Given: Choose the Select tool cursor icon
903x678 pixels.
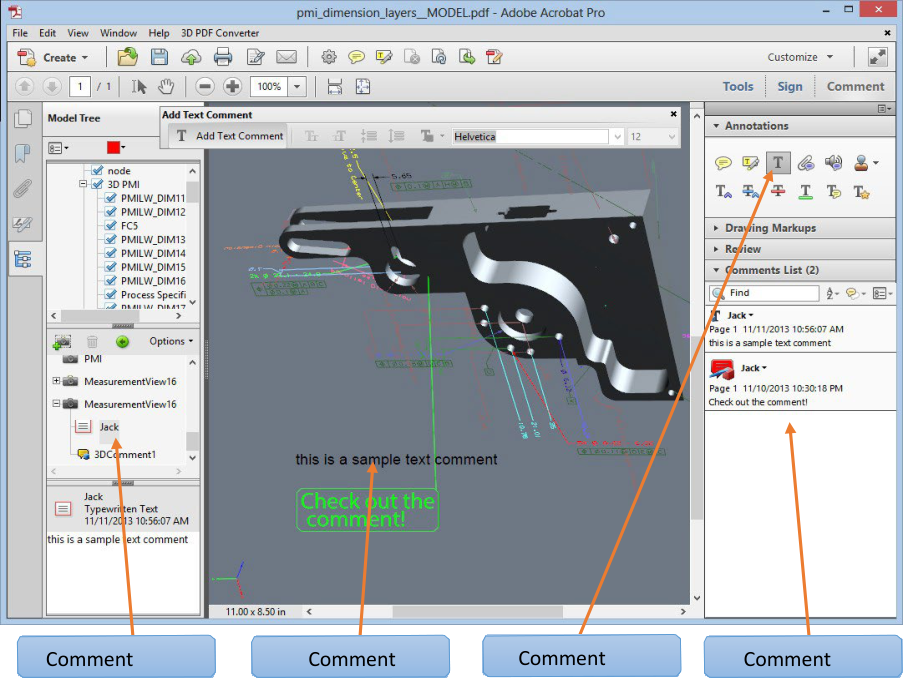Looking at the screenshot, I should 139,86.
